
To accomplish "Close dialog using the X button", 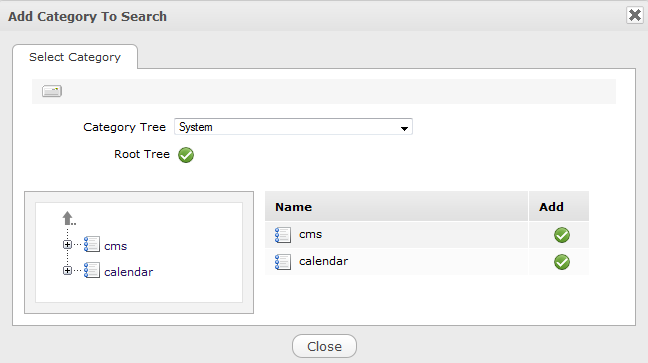I will pos(635,15).
